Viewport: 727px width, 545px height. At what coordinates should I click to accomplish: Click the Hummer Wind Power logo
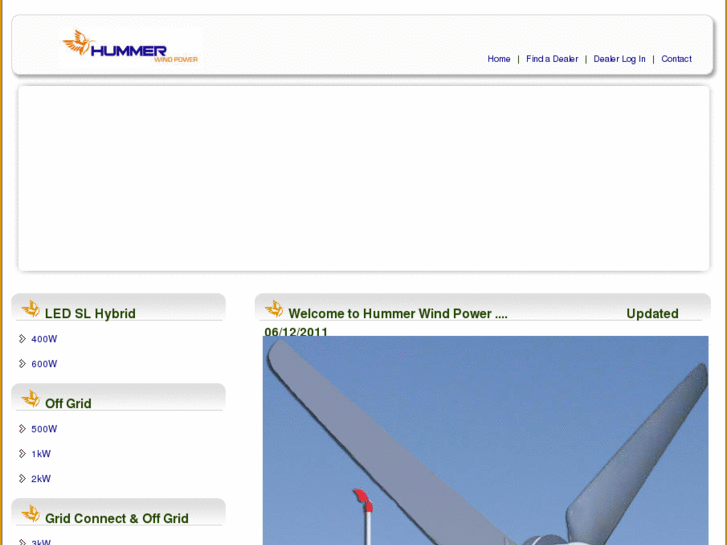(130, 46)
